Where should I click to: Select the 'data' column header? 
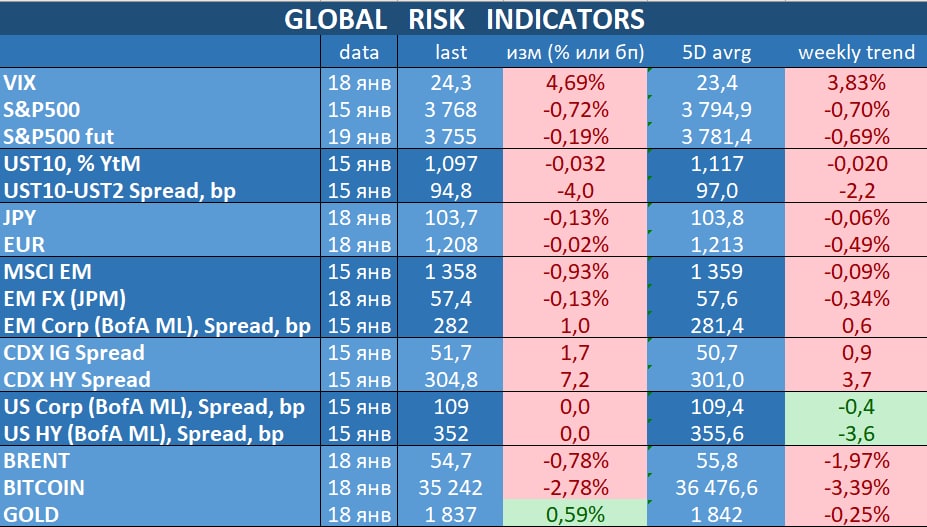tap(358, 52)
